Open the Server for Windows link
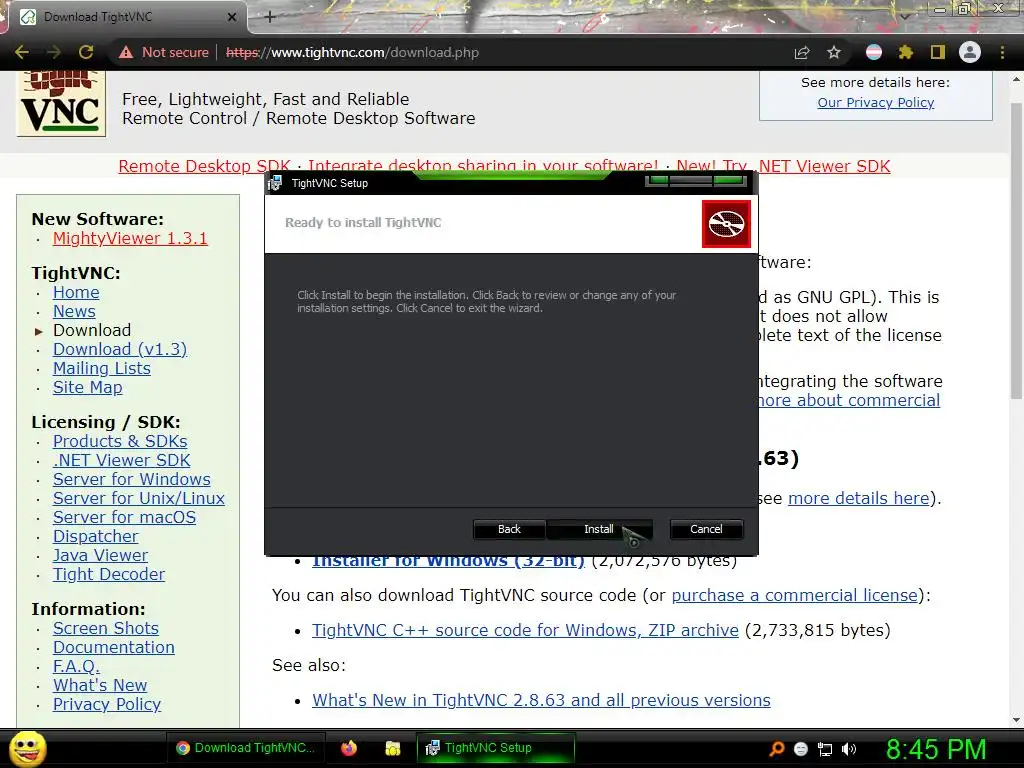 point(131,479)
